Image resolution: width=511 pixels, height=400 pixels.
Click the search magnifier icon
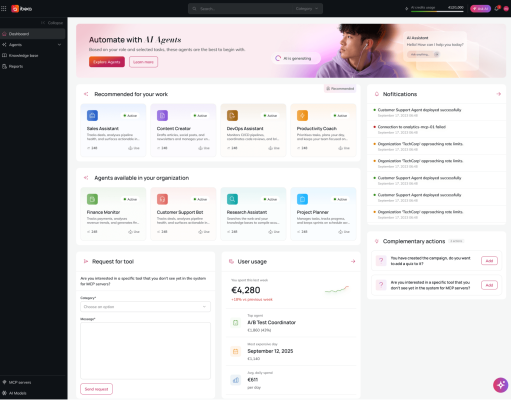coord(194,9)
